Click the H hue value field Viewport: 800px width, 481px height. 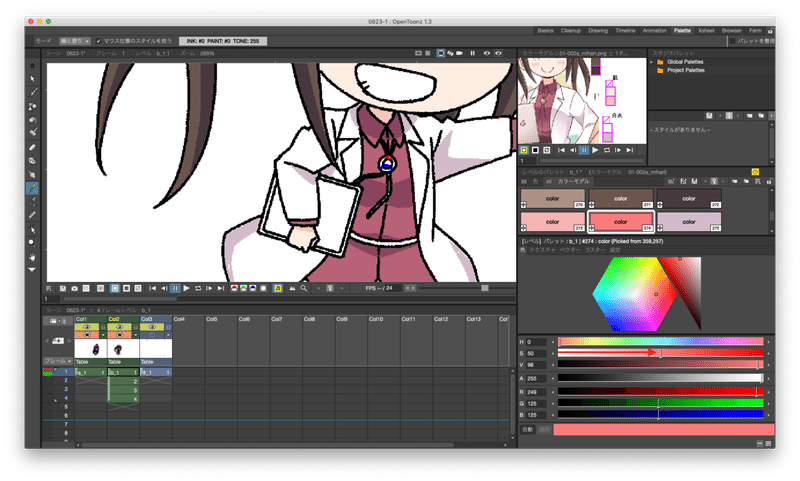(x=536, y=342)
